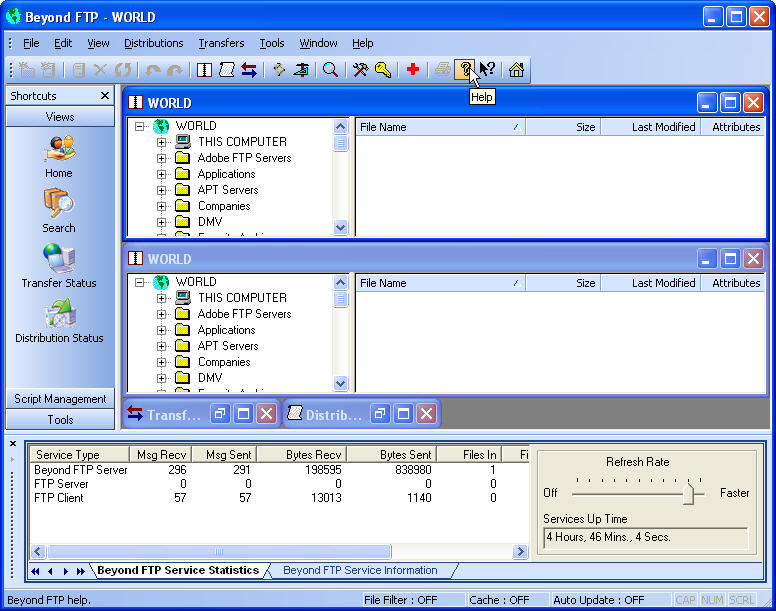Collapse the WORLD root node in active window

click(140, 126)
